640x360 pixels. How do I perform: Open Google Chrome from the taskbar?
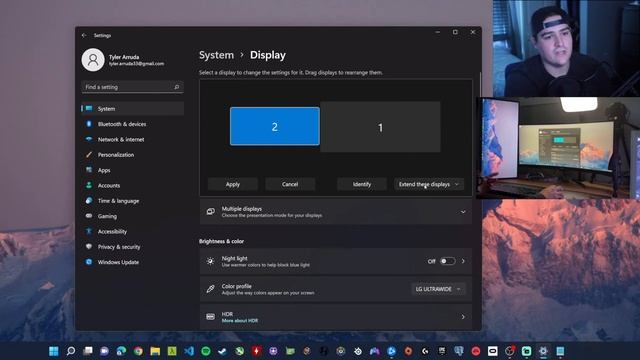coord(138,351)
